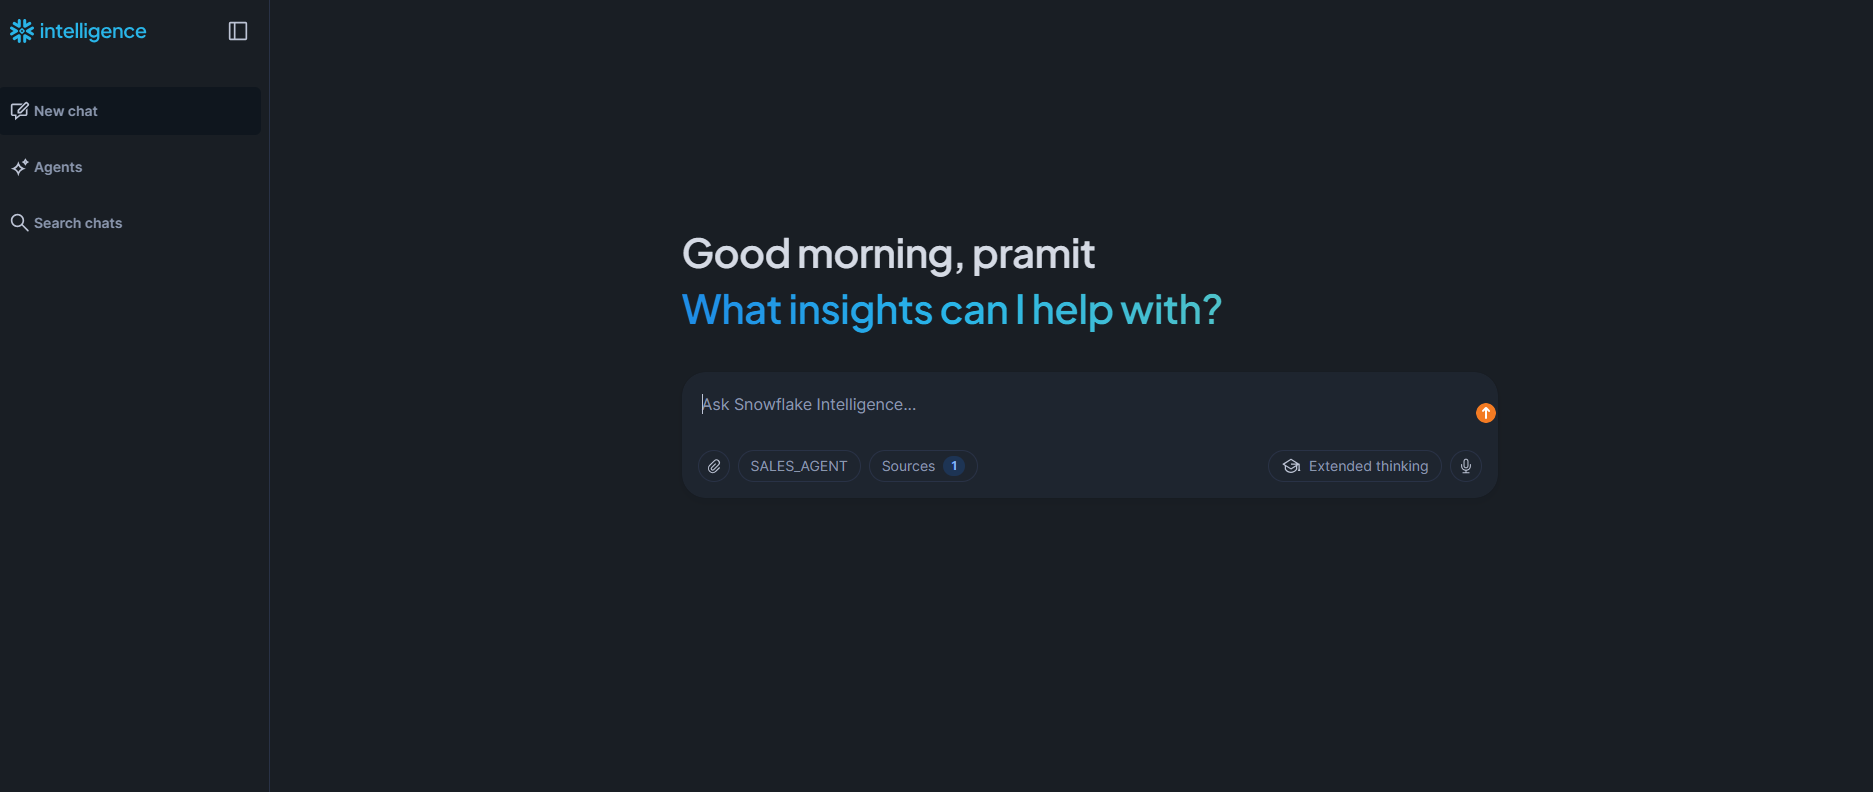This screenshot has width=1873, height=792.
Task: Open Search chats in the sidebar
Action: (x=78, y=223)
